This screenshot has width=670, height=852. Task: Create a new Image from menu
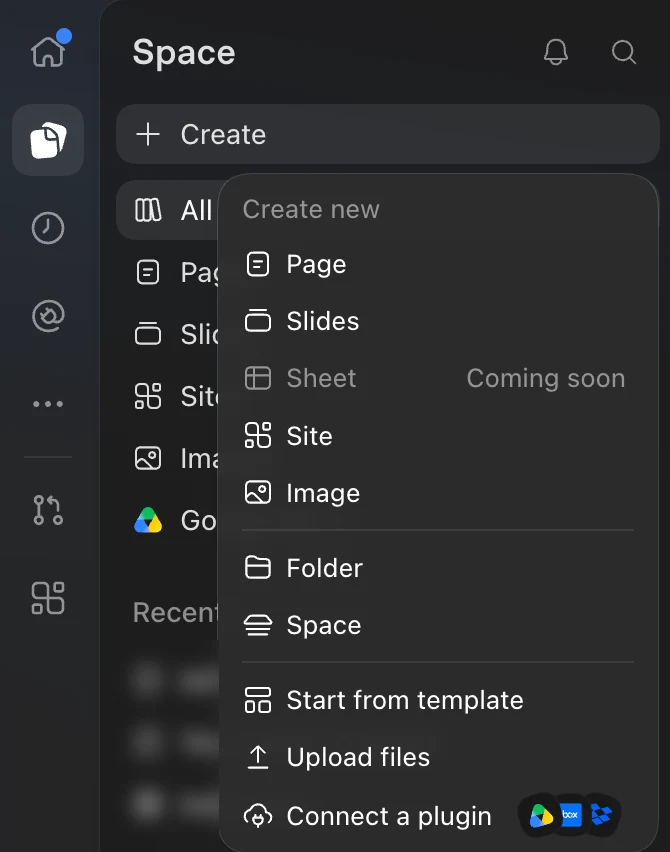[x=438, y=493]
